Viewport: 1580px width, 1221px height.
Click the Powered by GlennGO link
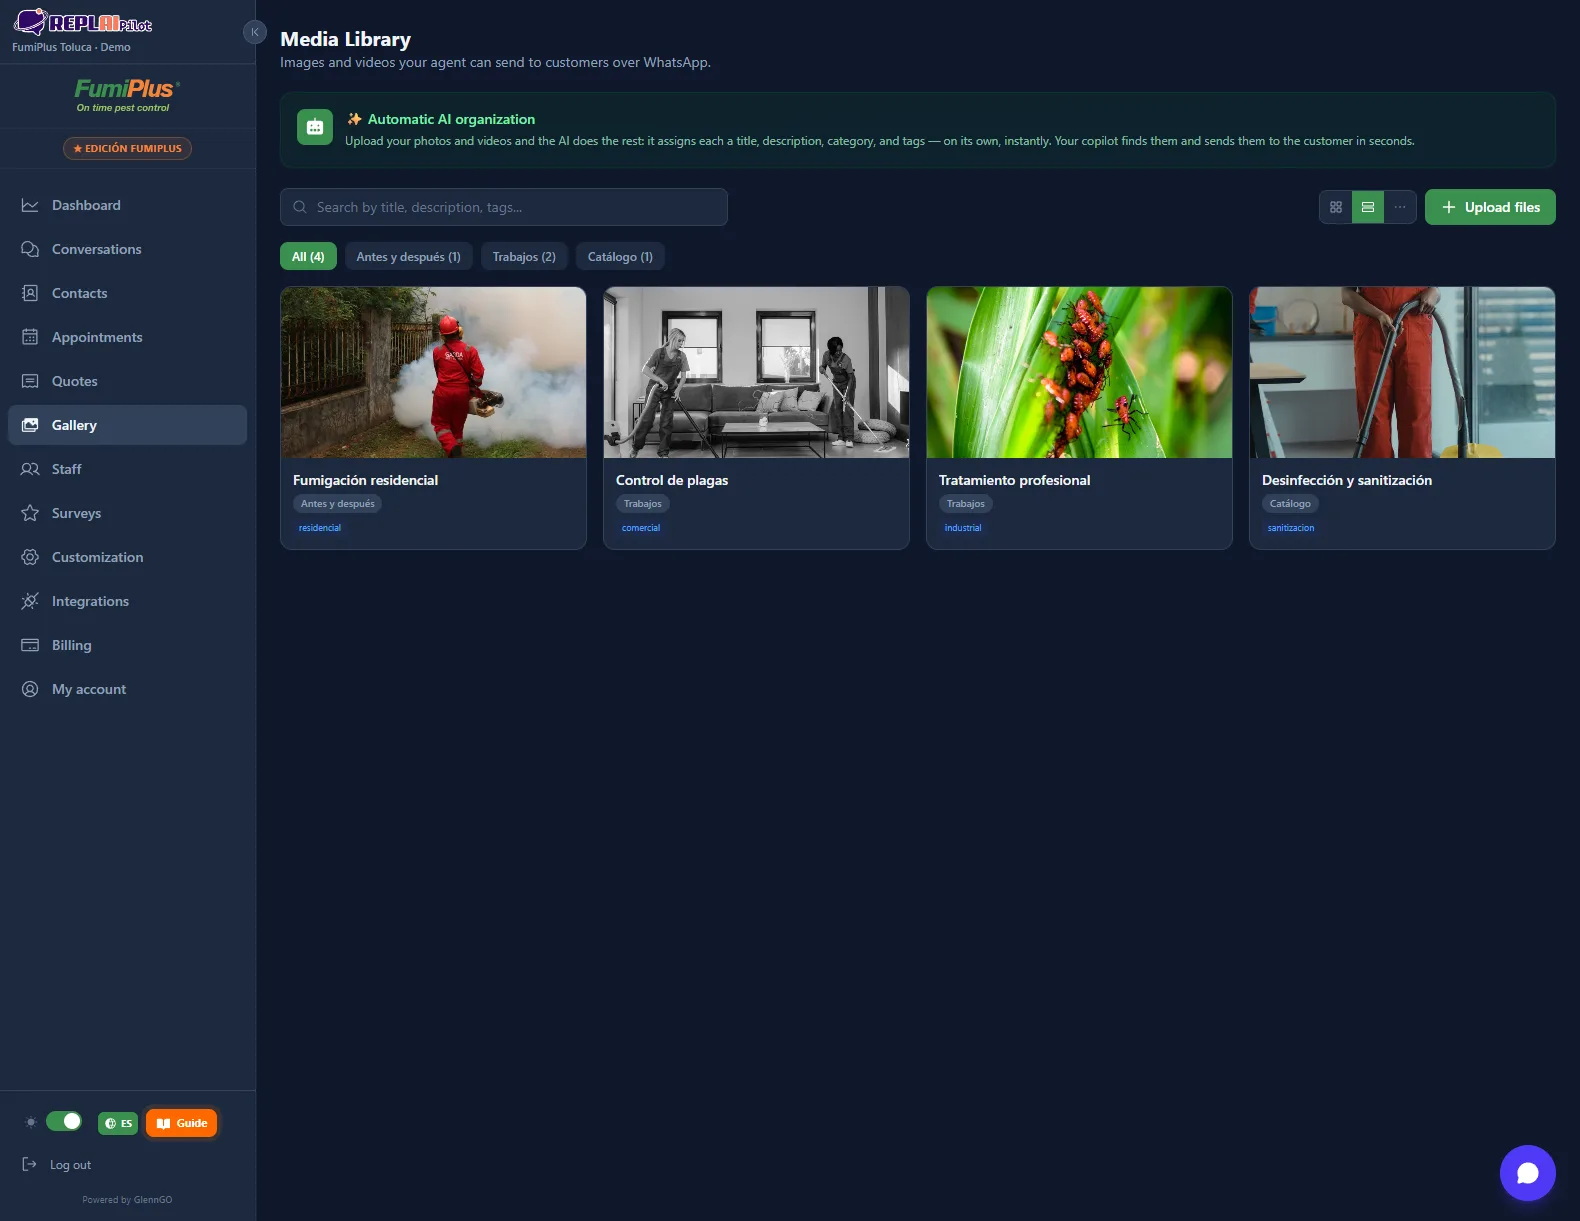pyautogui.click(x=127, y=1200)
